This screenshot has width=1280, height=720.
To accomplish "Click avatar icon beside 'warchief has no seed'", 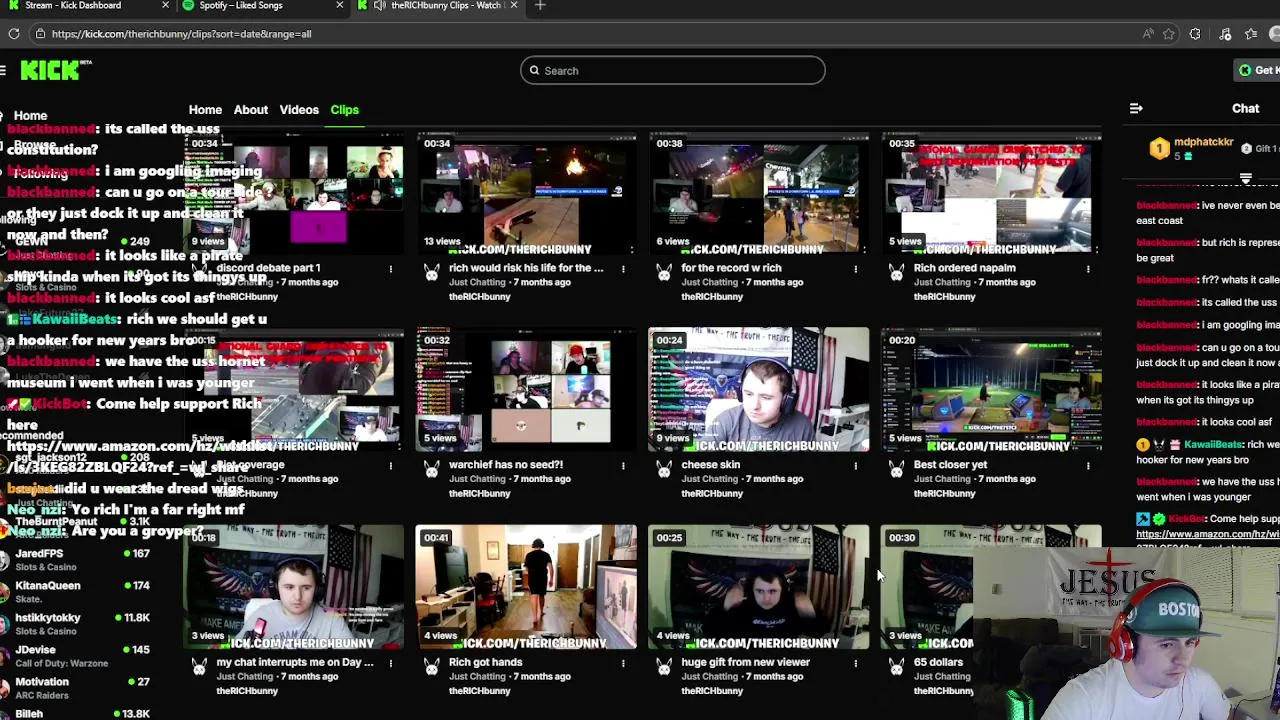I will pos(431,469).
